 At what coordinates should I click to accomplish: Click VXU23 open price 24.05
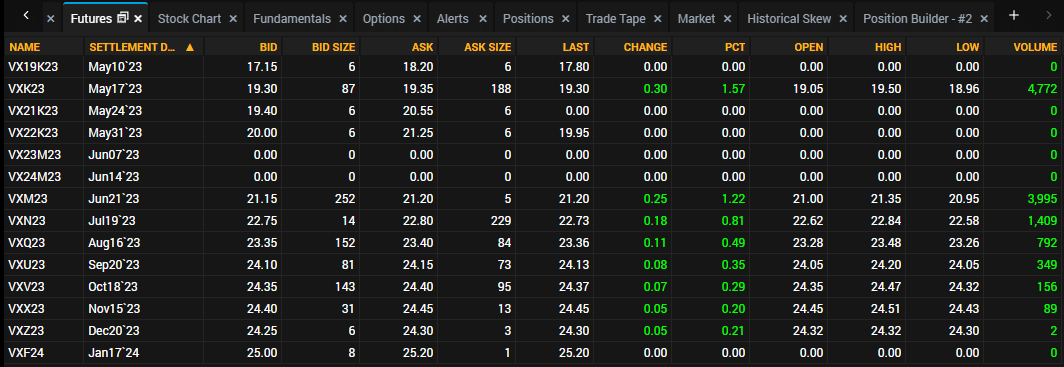tap(809, 265)
